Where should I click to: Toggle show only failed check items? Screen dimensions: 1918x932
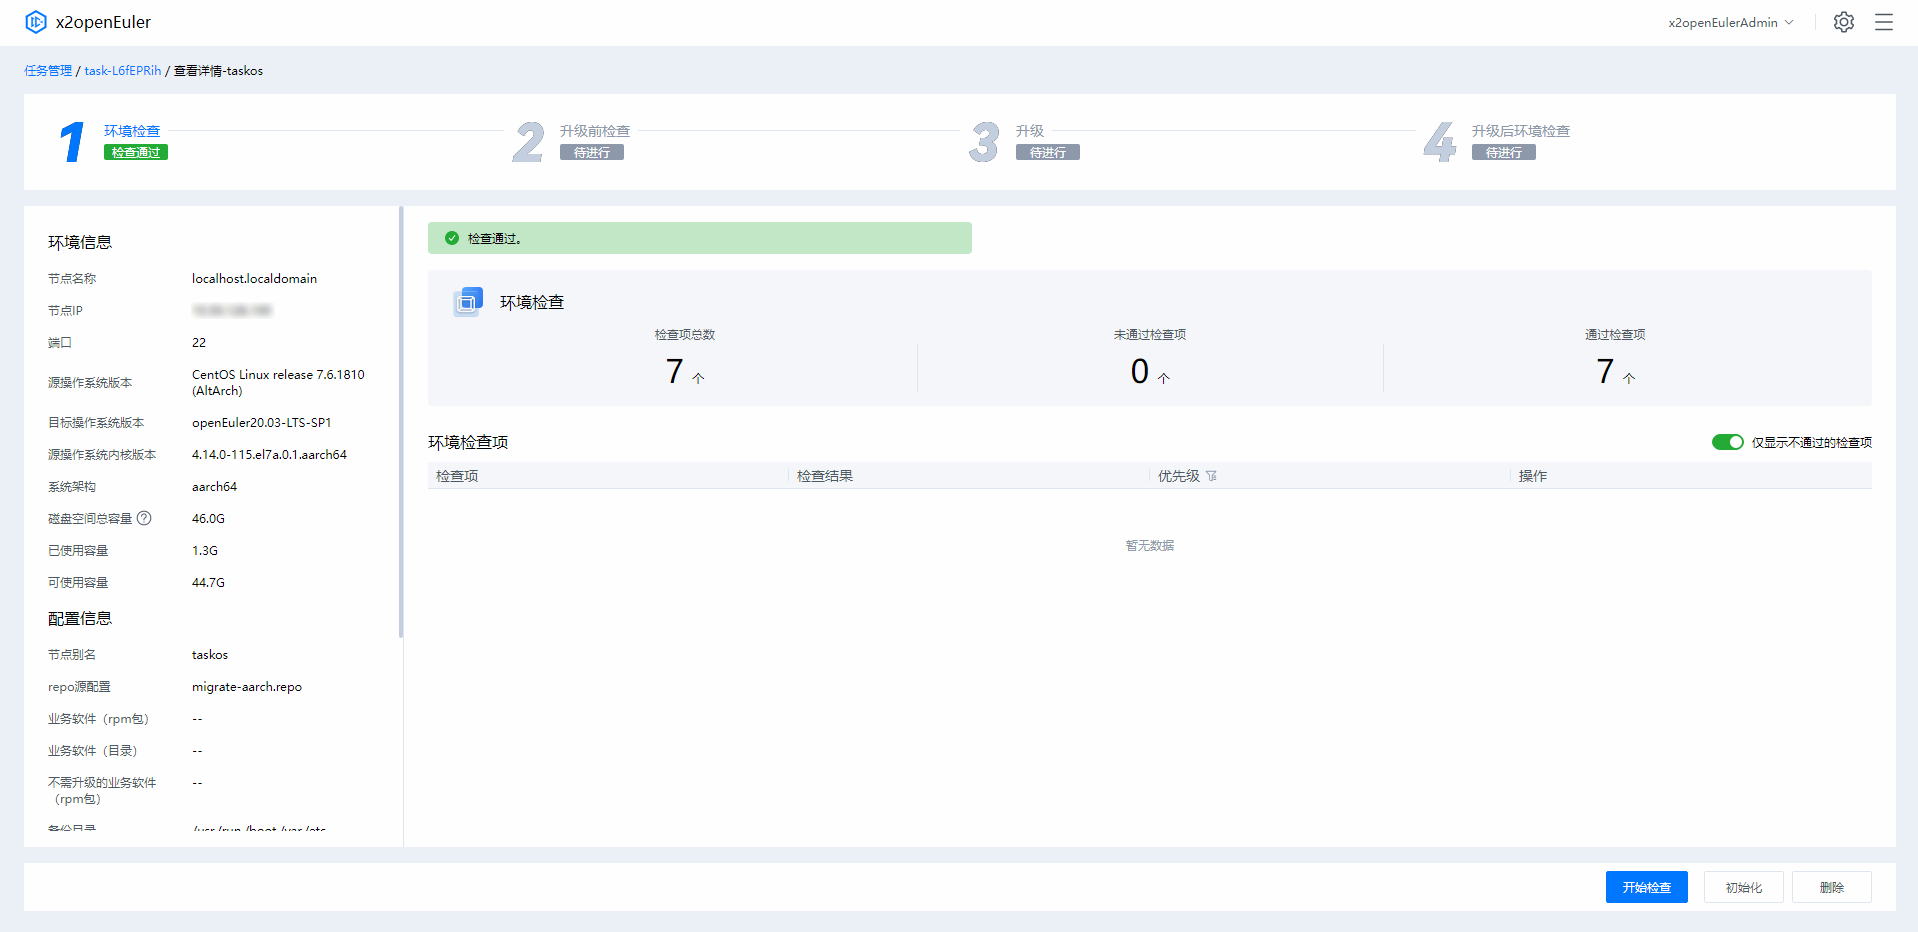[x=1727, y=442]
